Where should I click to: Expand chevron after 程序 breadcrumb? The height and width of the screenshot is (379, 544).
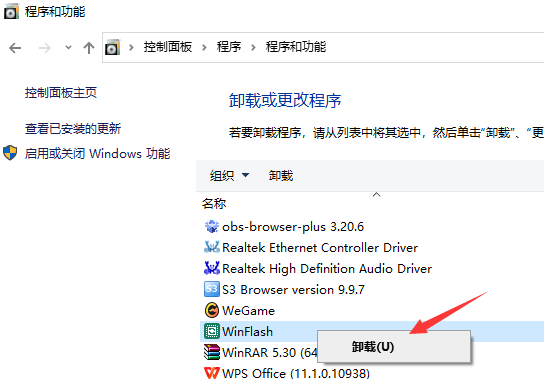click(253, 47)
